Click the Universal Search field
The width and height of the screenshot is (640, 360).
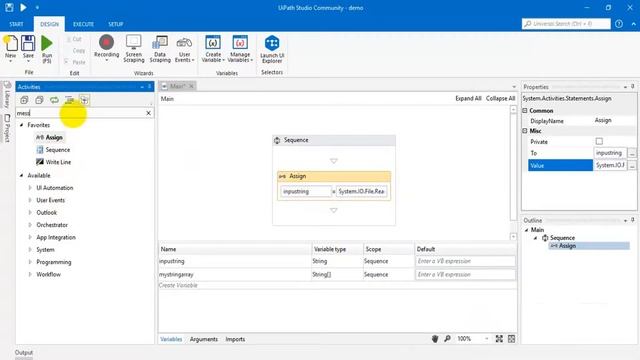coord(566,24)
